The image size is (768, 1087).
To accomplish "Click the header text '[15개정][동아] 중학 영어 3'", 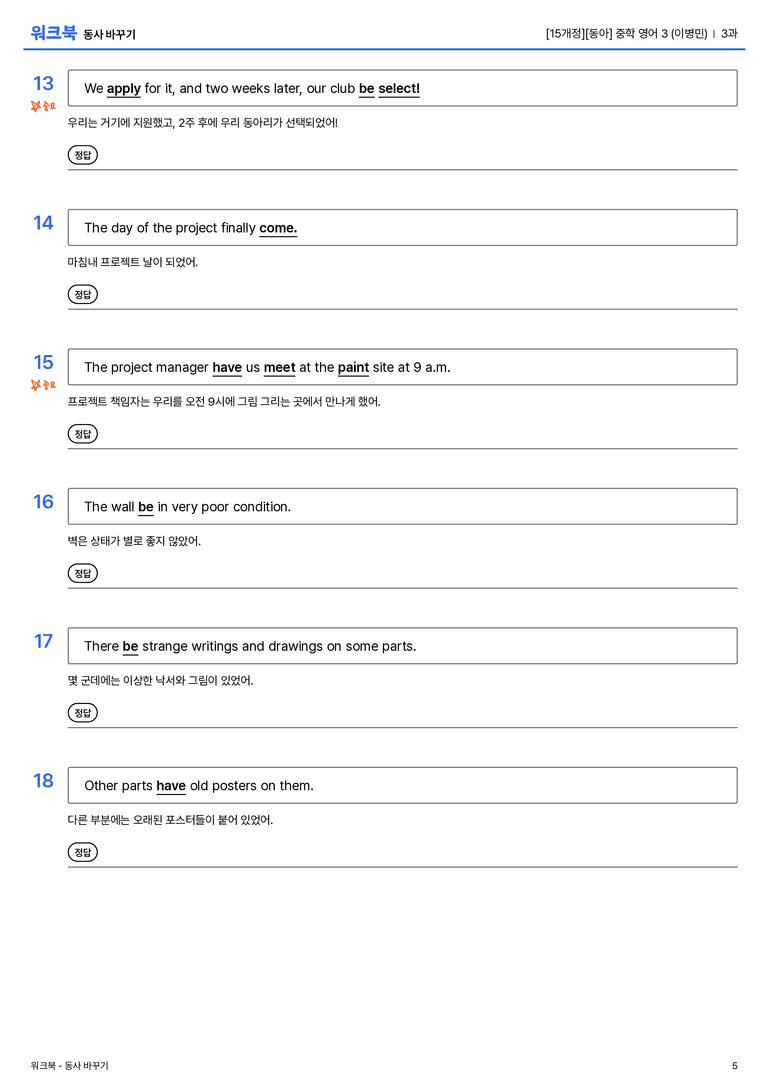I will point(606,33).
